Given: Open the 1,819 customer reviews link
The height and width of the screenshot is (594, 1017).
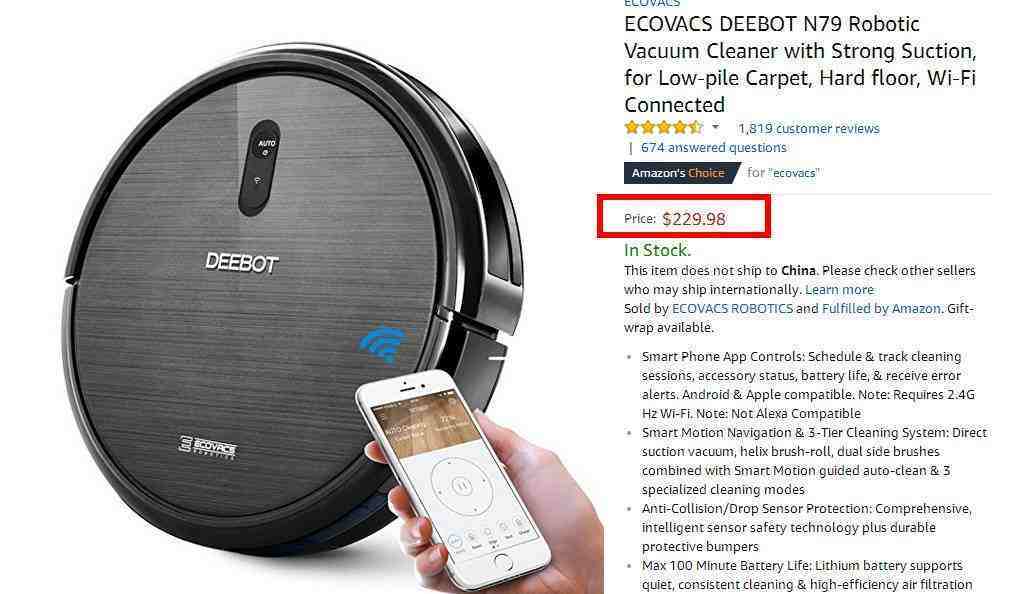Looking at the screenshot, I should [x=809, y=128].
